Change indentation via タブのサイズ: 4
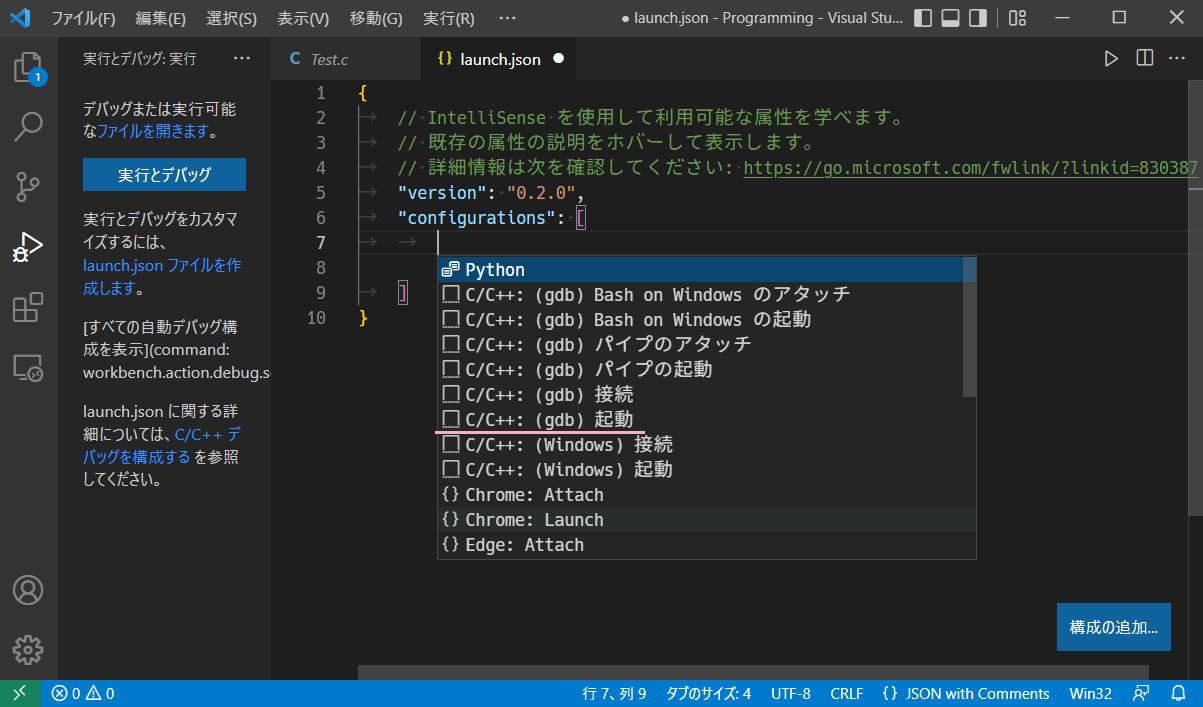This screenshot has width=1203, height=707. click(x=708, y=694)
